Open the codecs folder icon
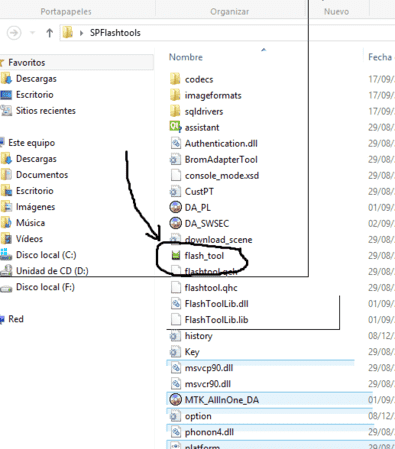This screenshot has width=395, height=449. point(175,79)
